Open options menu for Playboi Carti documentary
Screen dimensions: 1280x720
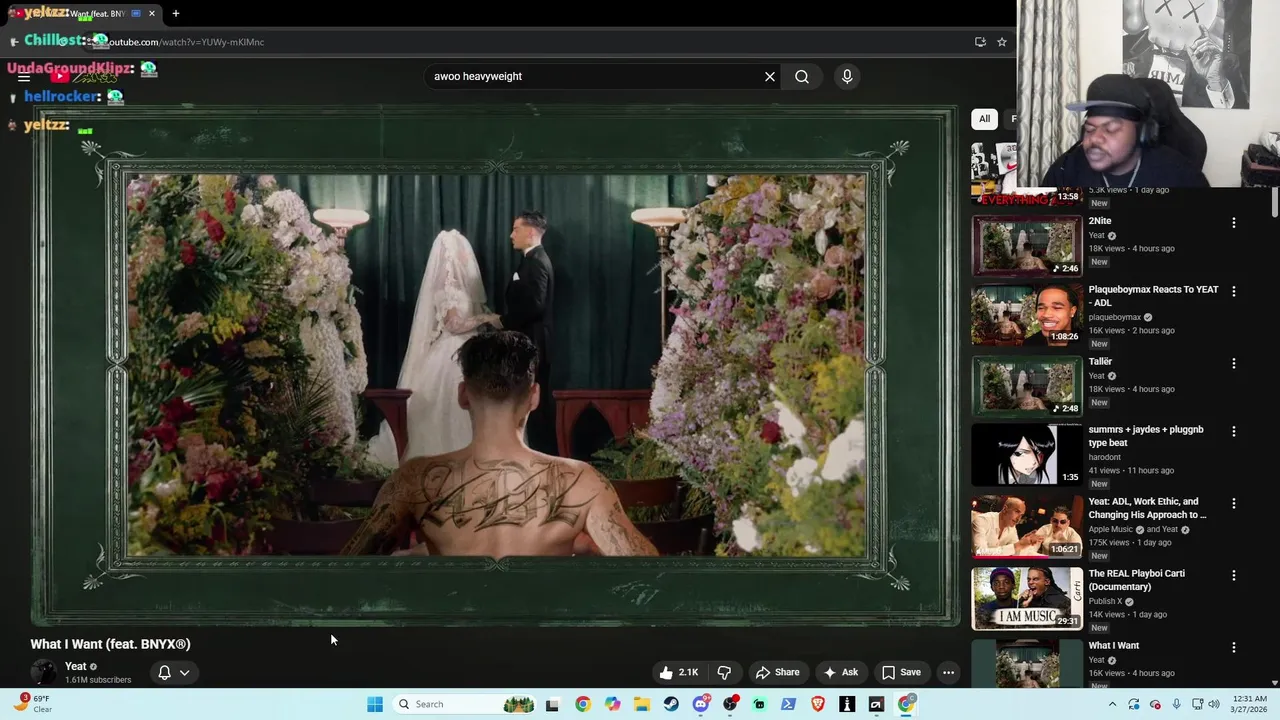(x=1233, y=575)
